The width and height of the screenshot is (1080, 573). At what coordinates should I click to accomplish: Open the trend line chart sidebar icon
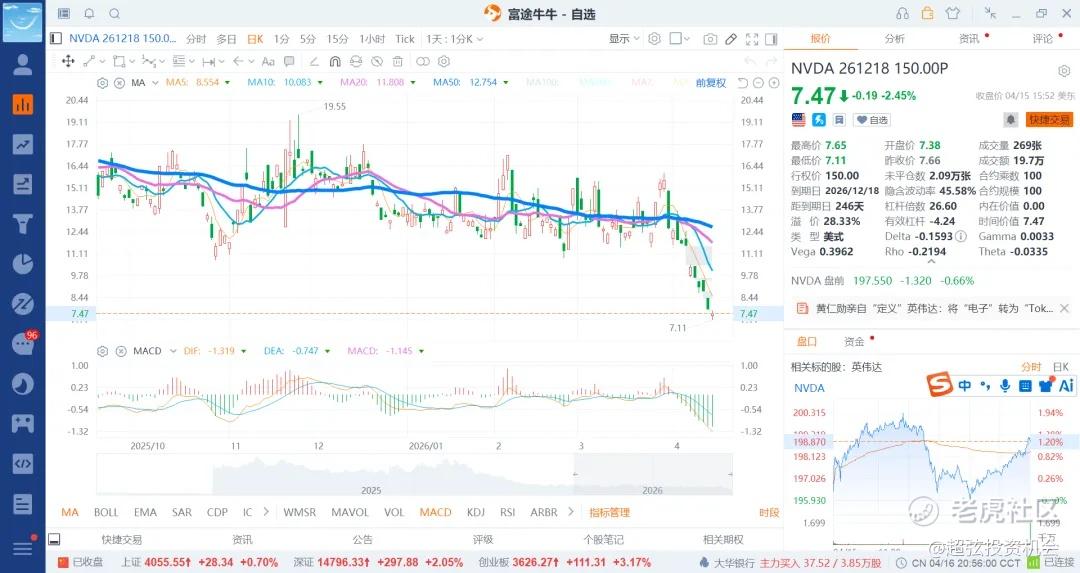tap(23, 144)
